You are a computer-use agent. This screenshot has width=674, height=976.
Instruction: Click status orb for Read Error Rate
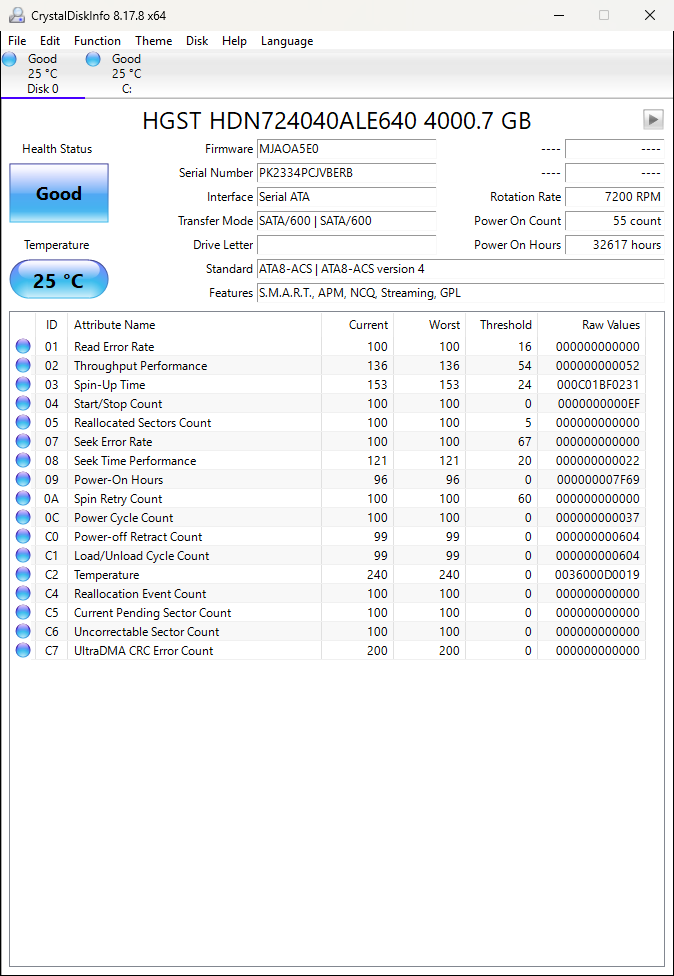[23, 347]
